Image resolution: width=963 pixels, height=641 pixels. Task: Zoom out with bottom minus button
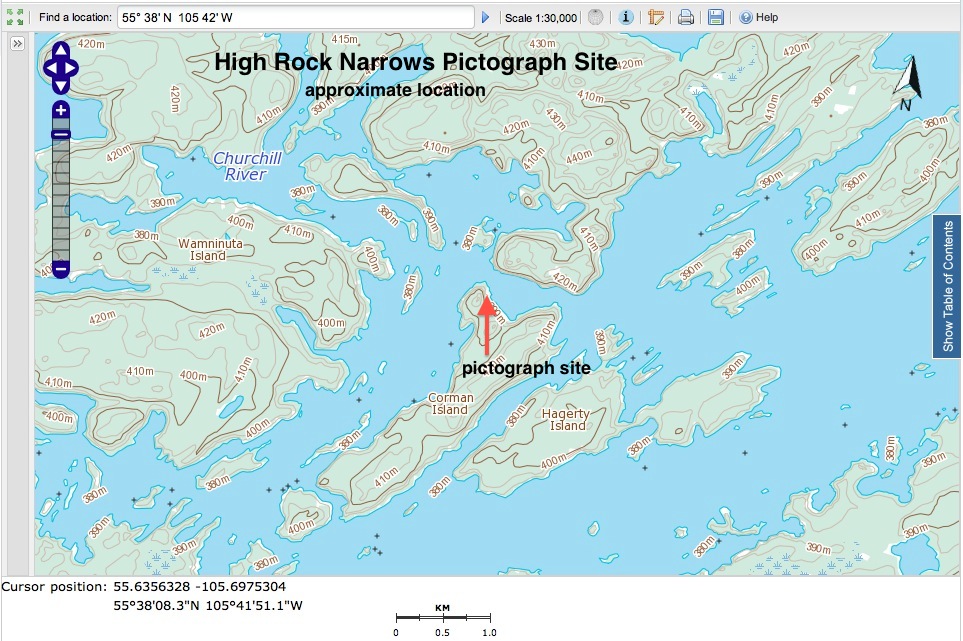[61, 269]
